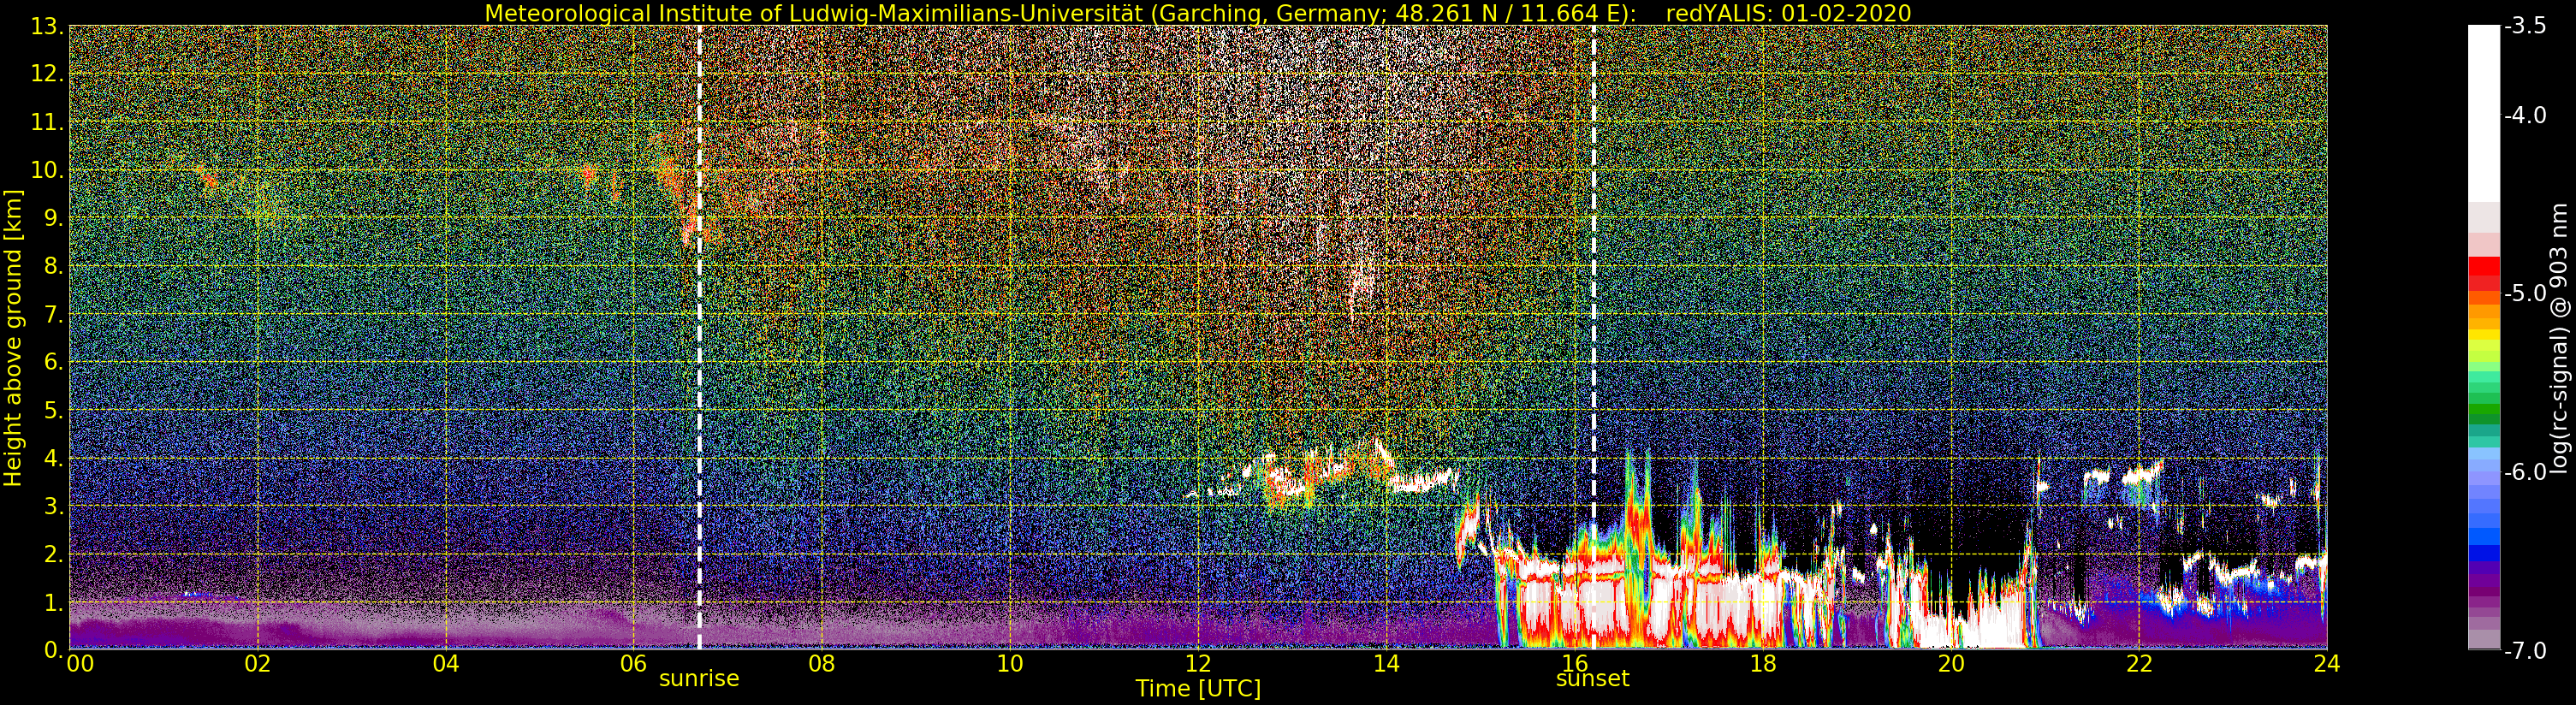Click the y-axis tick label '7.'
The image size is (2576, 705).
point(52,314)
